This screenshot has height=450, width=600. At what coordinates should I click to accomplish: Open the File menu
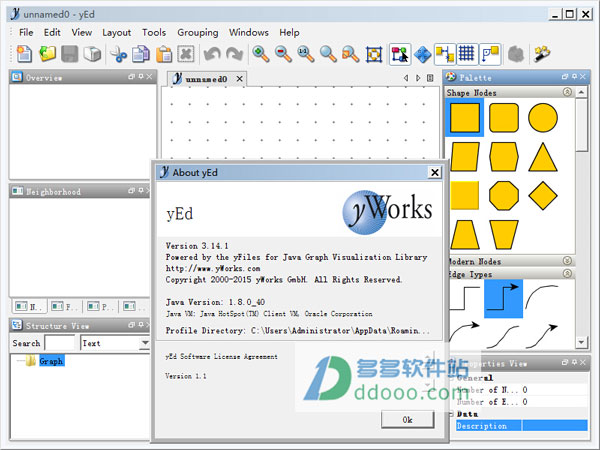pyautogui.click(x=26, y=33)
